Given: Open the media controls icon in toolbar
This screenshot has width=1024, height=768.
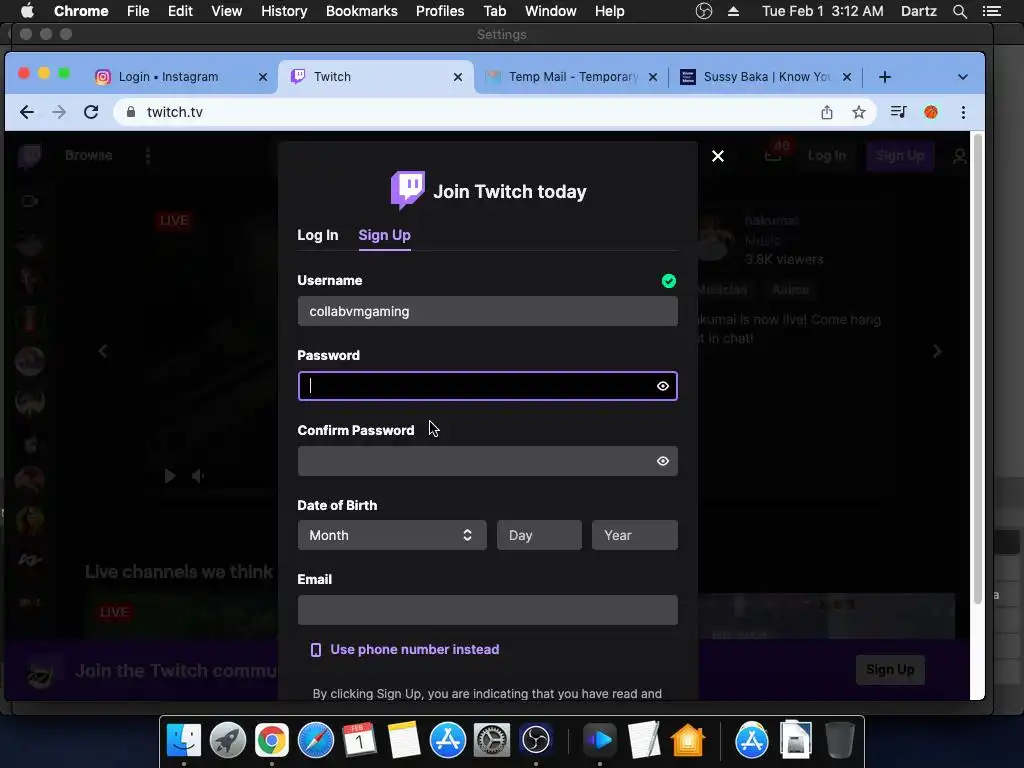Looking at the screenshot, I should pos(899,112).
